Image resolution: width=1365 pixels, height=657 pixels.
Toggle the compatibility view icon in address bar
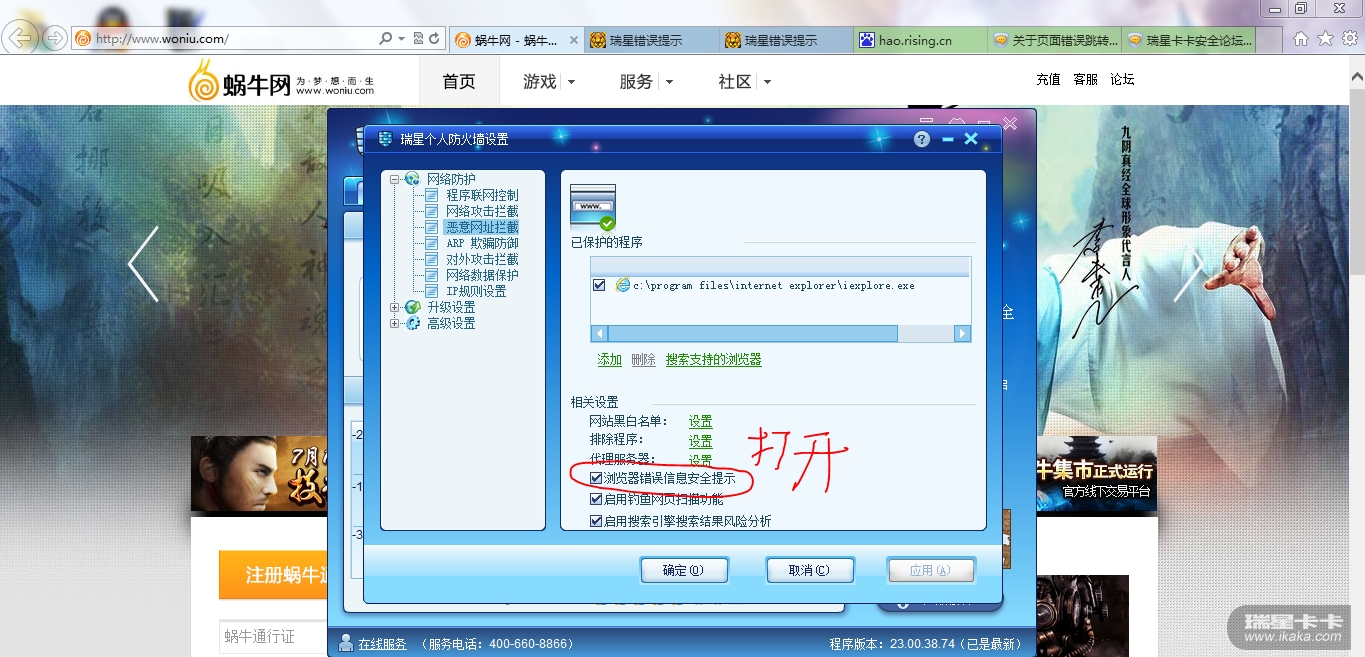(419, 39)
